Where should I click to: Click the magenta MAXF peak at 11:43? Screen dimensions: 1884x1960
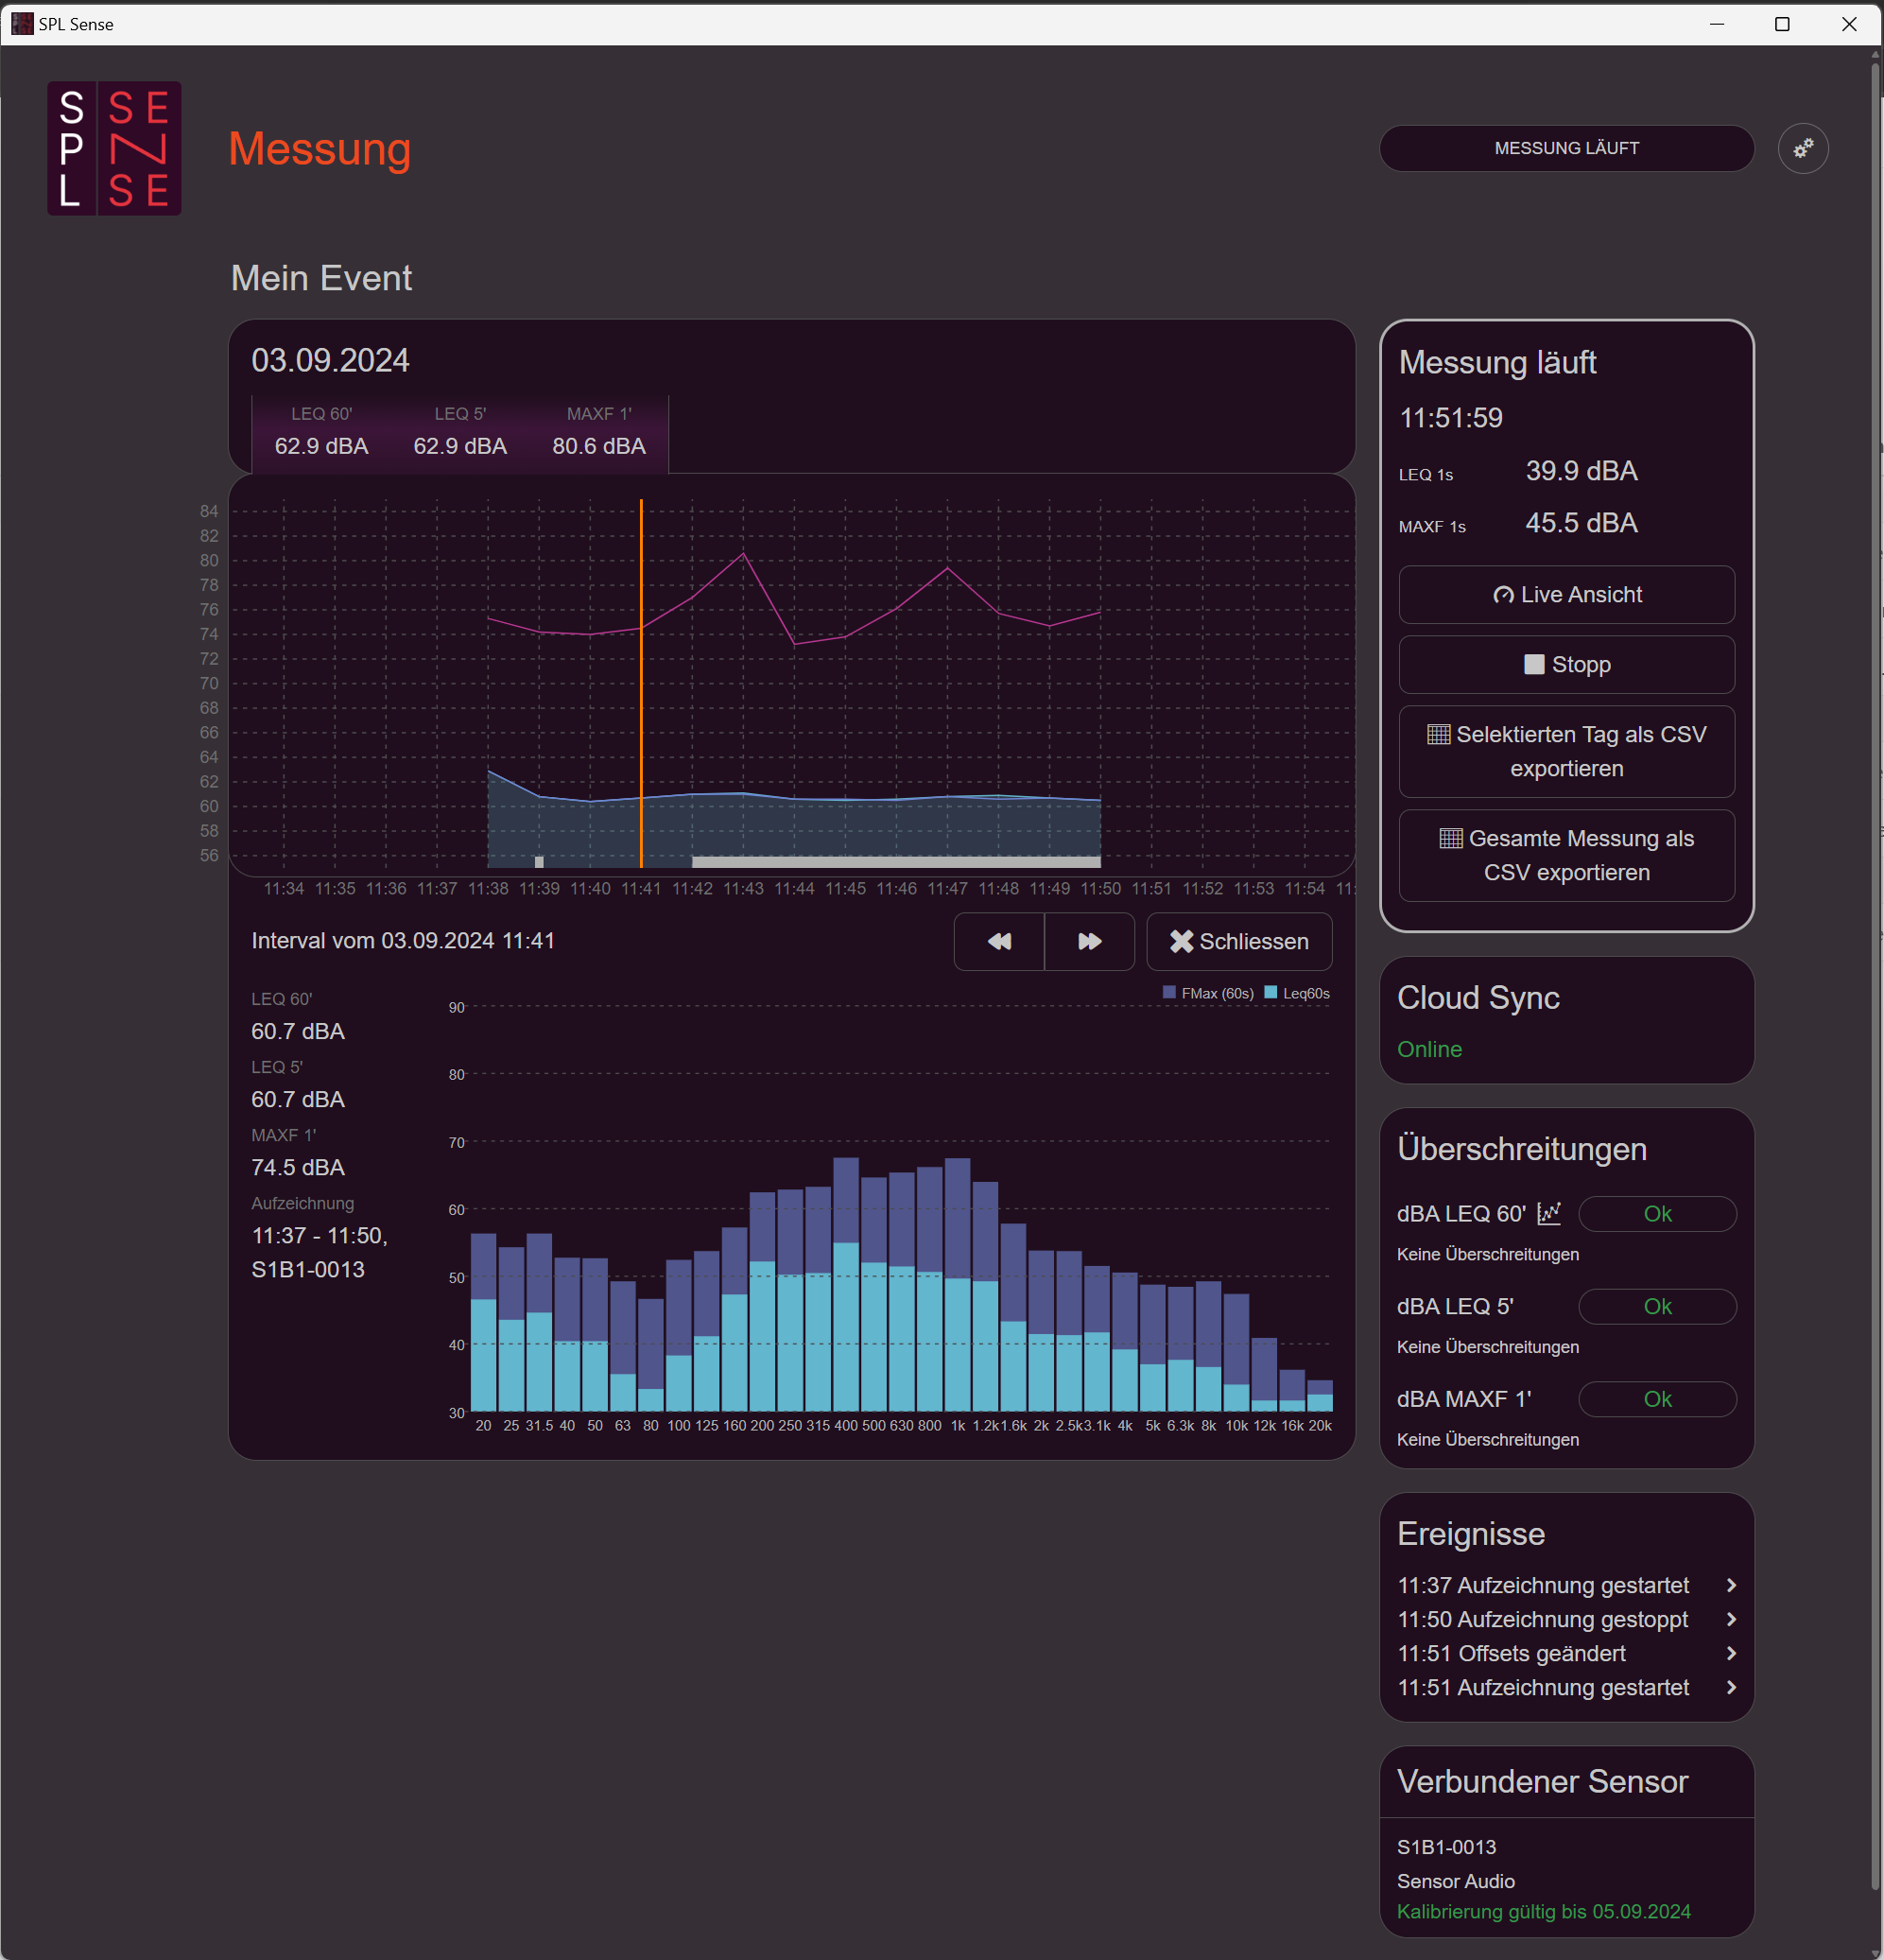tap(743, 553)
